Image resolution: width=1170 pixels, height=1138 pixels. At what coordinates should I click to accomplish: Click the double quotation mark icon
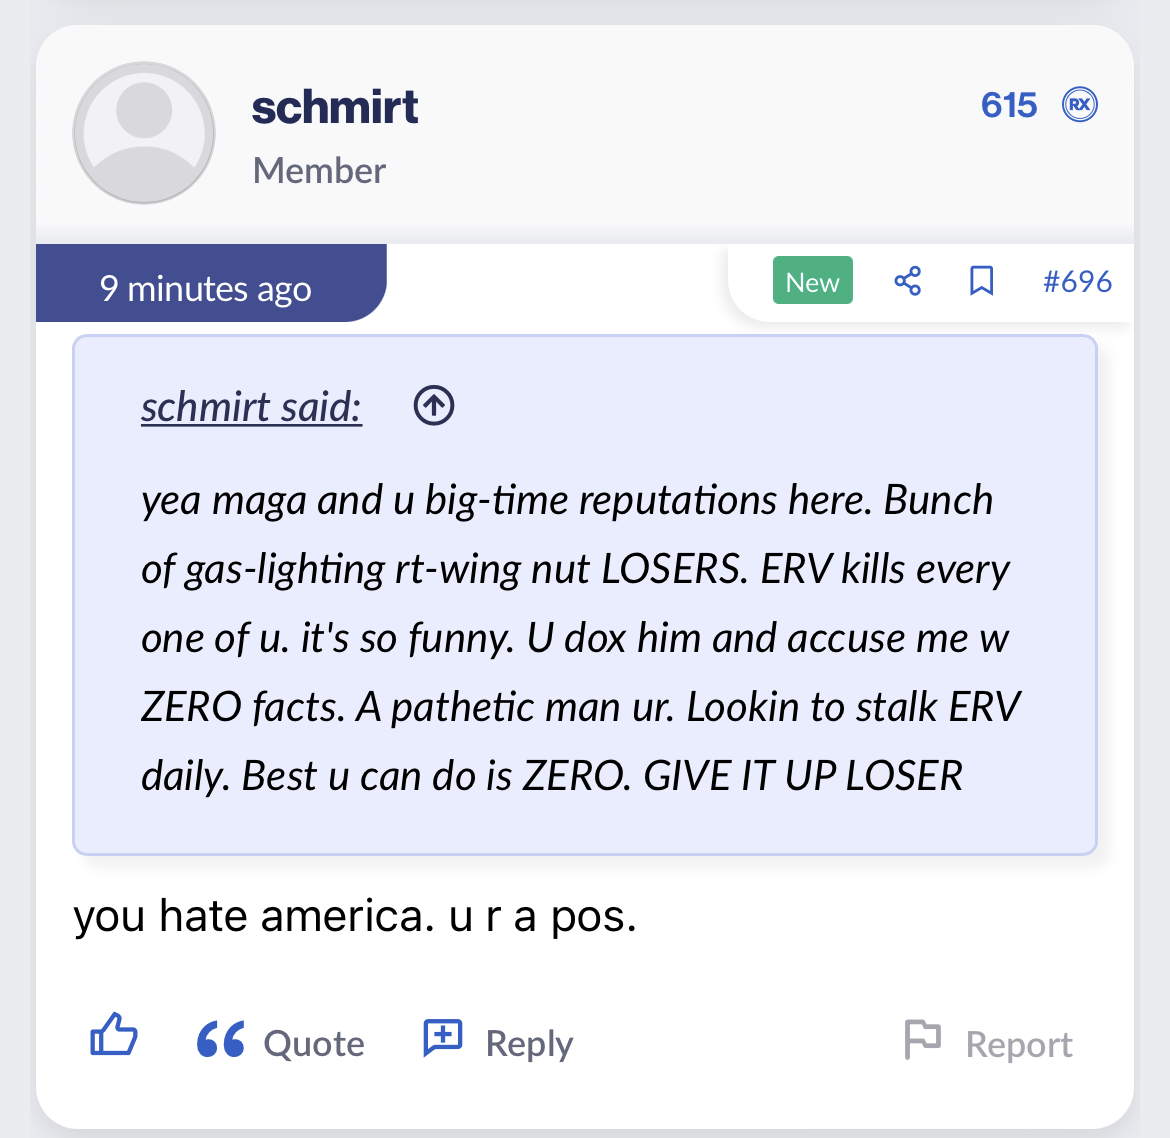tap(221, 1040)
